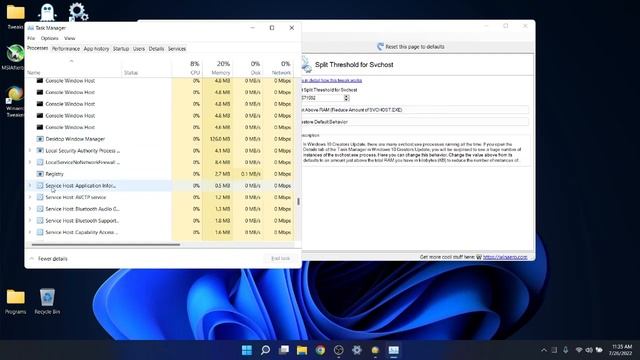Open the Wi-Fi network tray icon
The image size is (640, 360).
[x=579, y=350]
